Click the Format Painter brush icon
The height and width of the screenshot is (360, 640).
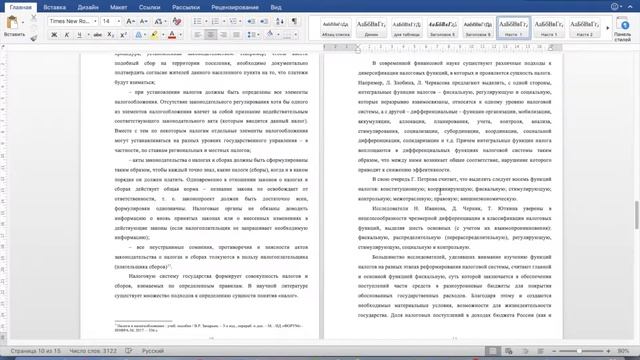click(x=34, y=38)
